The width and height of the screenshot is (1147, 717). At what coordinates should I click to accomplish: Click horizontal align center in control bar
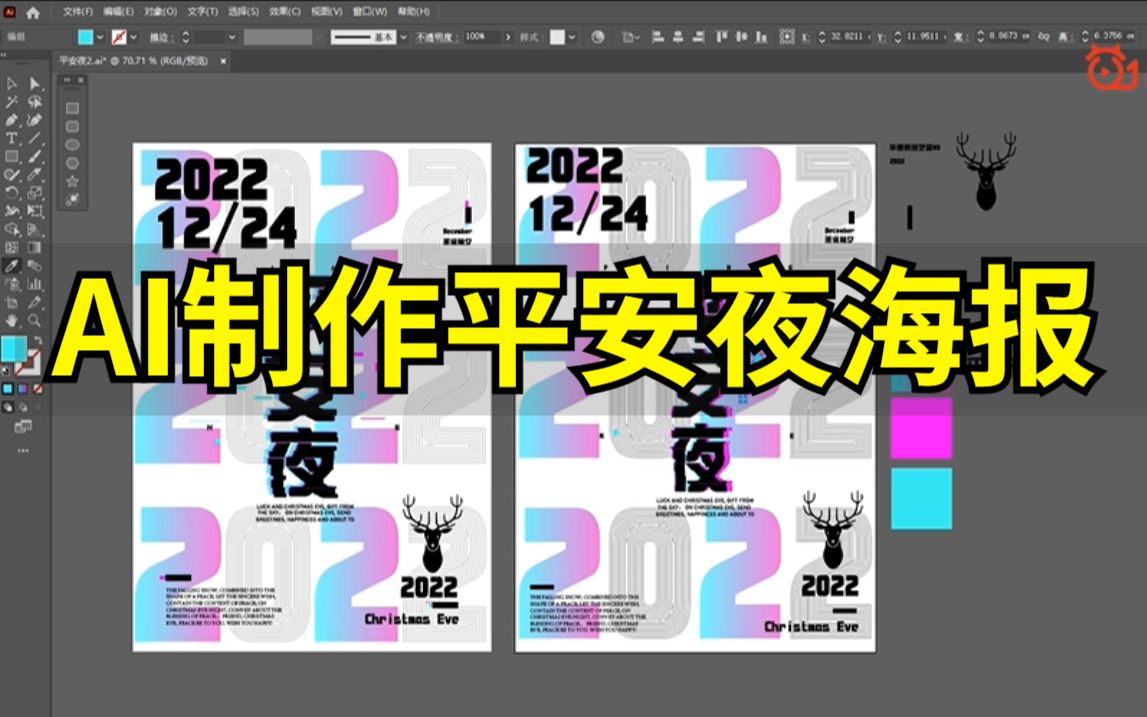pos(677,37)
